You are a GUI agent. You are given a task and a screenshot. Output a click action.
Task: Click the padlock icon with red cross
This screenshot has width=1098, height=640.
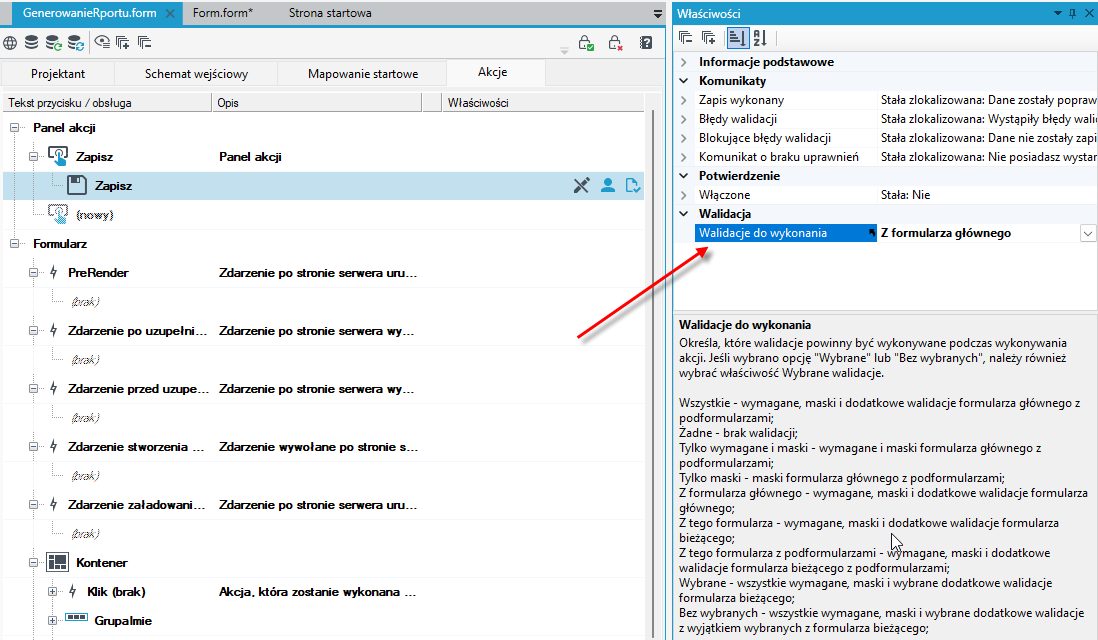(x=615, y=43)
